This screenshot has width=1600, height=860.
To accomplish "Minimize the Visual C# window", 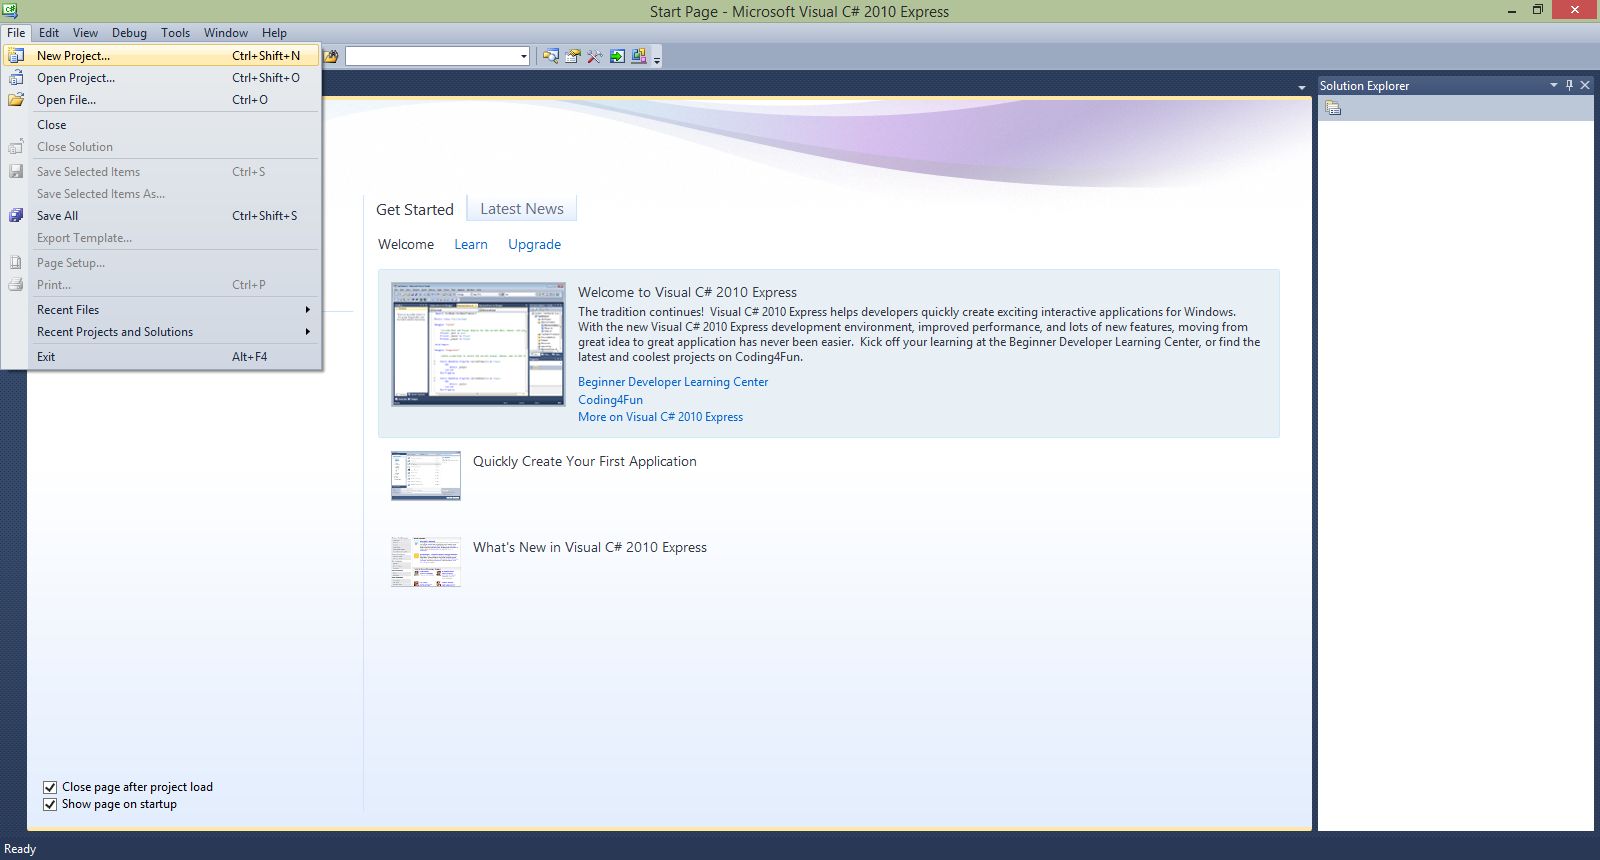I will click(1511, 11).
